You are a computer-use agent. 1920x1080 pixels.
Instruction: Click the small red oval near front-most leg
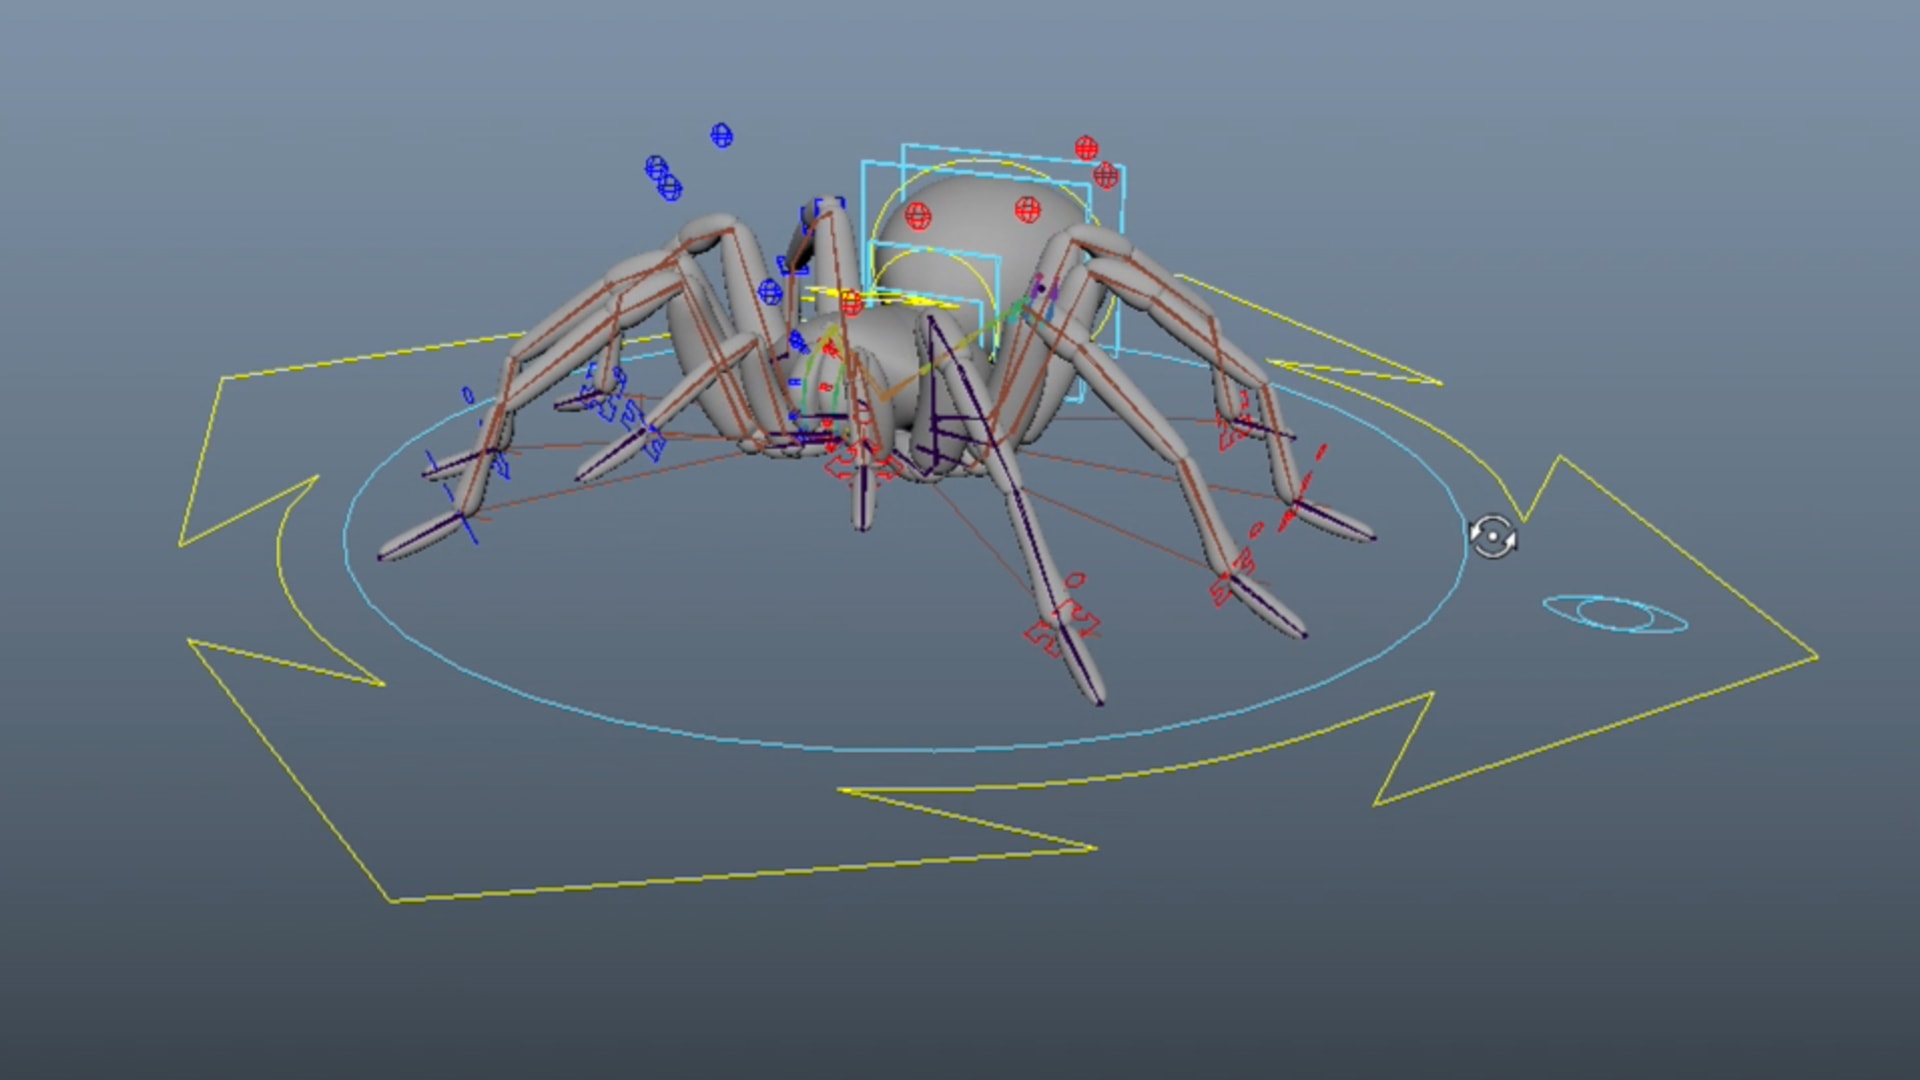point(1075,580)
